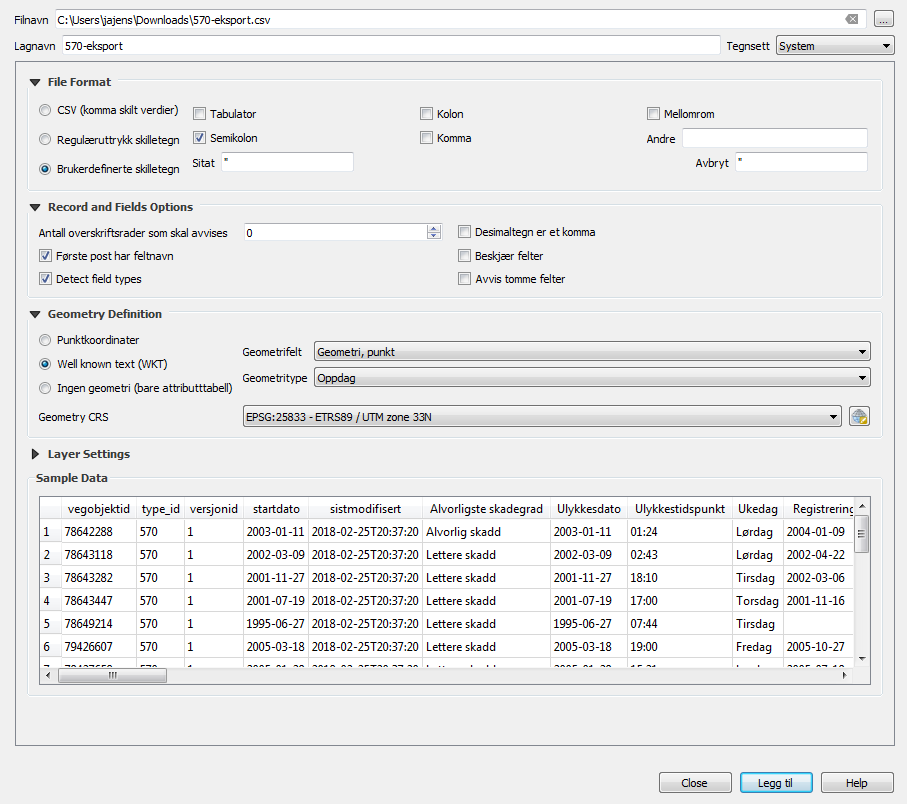Screen dimensions: 907x804
Task: Click the Sitat quote character field
Action: [x=287, y=162]
